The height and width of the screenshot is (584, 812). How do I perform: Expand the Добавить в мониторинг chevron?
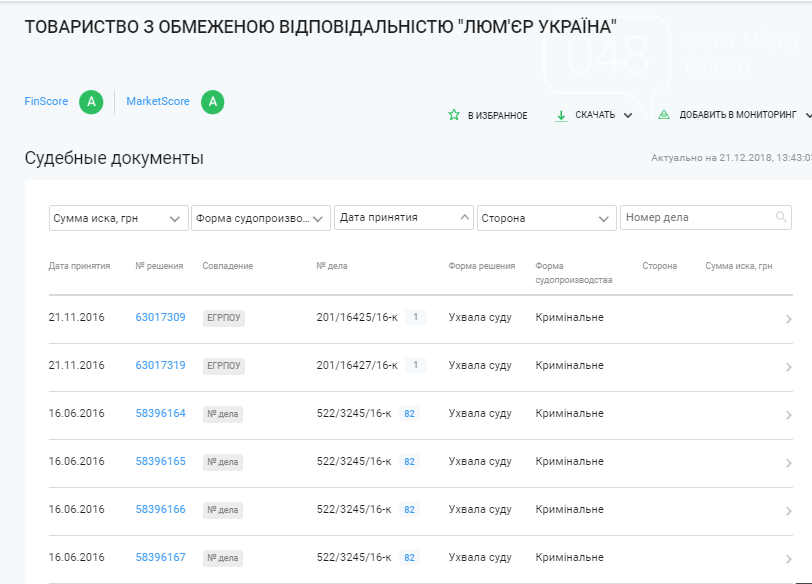[x=808, y=115]
